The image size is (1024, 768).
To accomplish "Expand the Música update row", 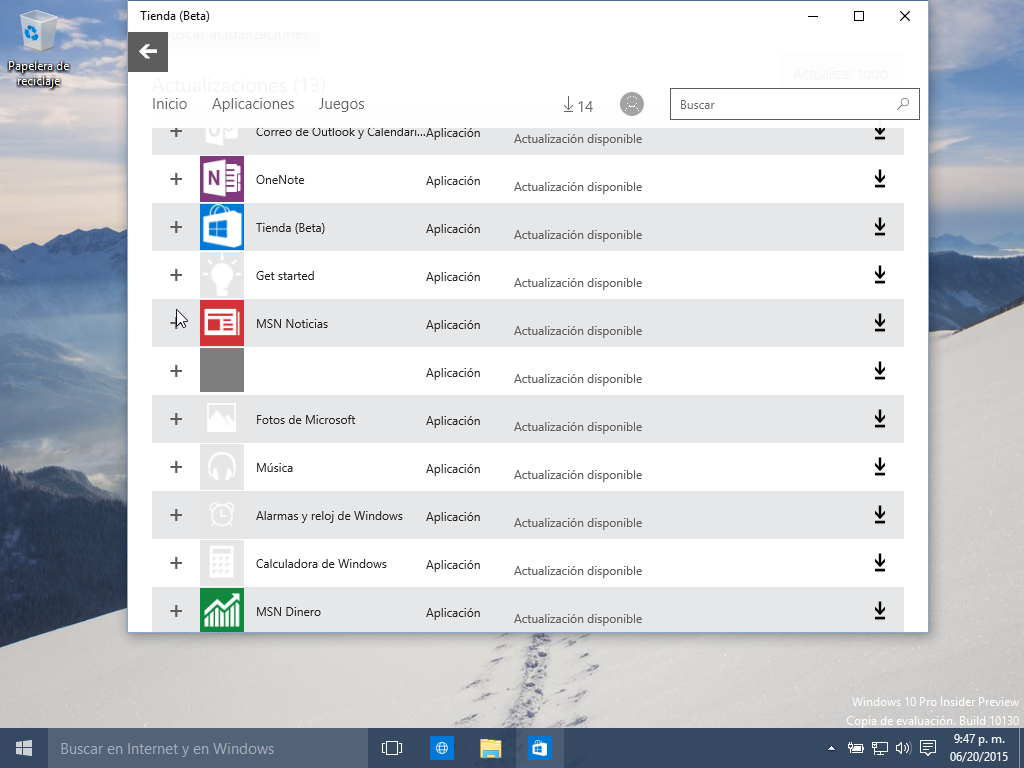I will pyautogui.click(x=176, y=467).
